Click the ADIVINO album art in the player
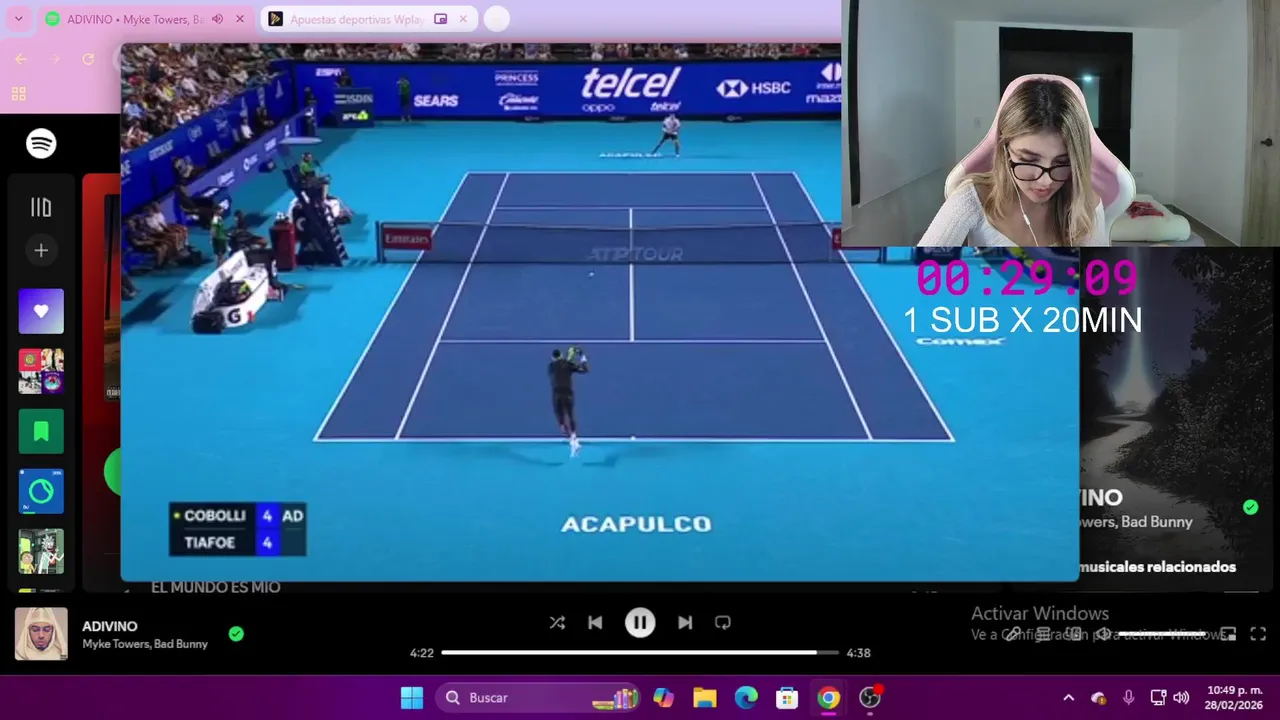The width and height of the screenshot is (1280, 720). tap(41, 634)
